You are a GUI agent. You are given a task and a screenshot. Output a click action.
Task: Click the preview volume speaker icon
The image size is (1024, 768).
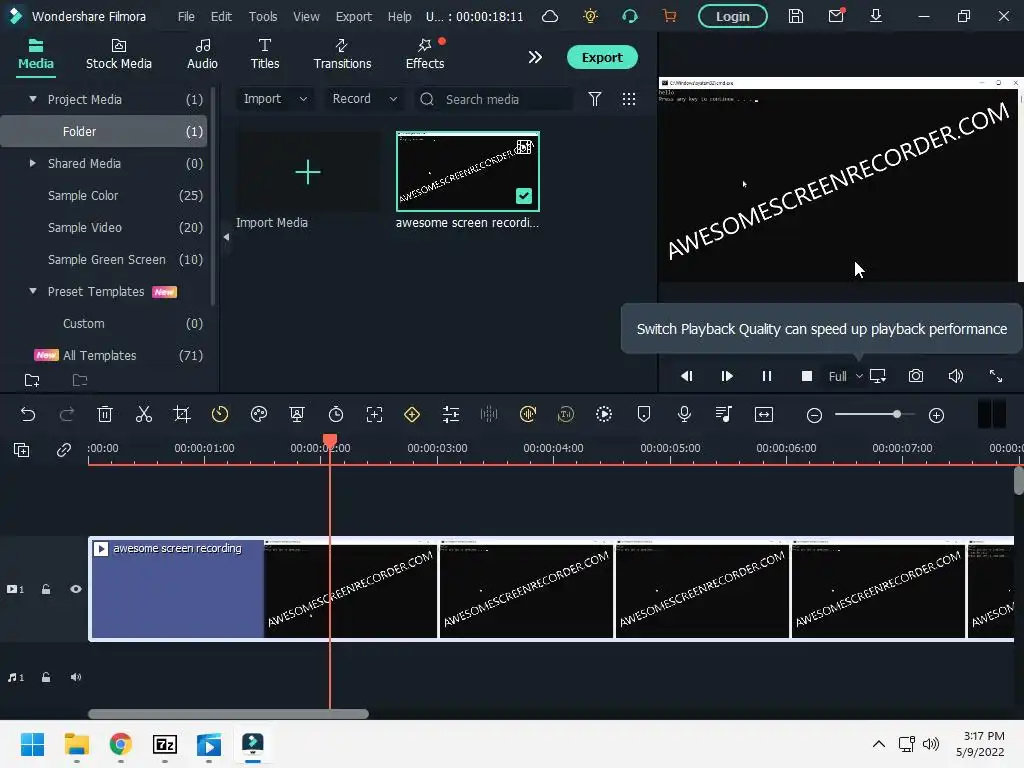pos(955,376)
